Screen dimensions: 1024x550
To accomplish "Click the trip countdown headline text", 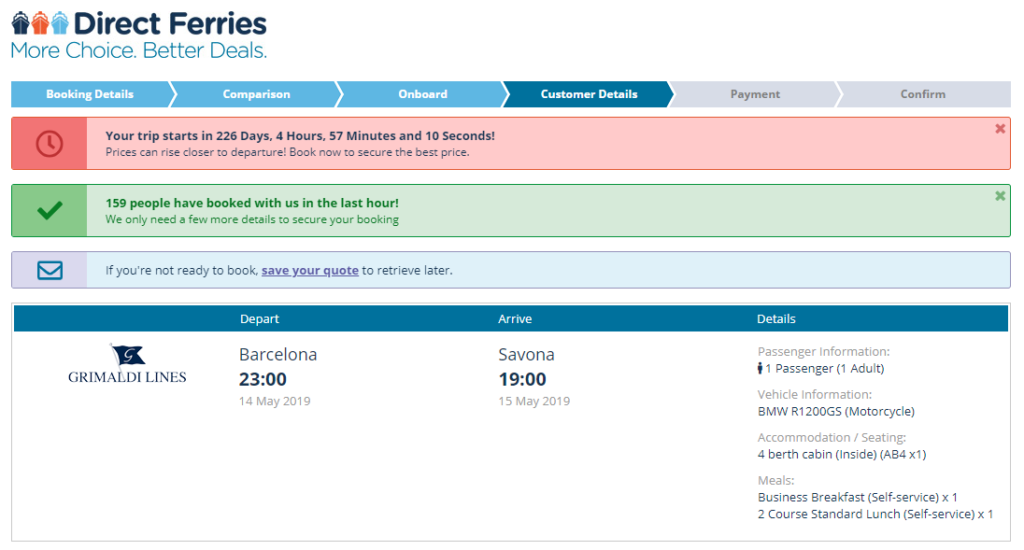I will (300, 136).
